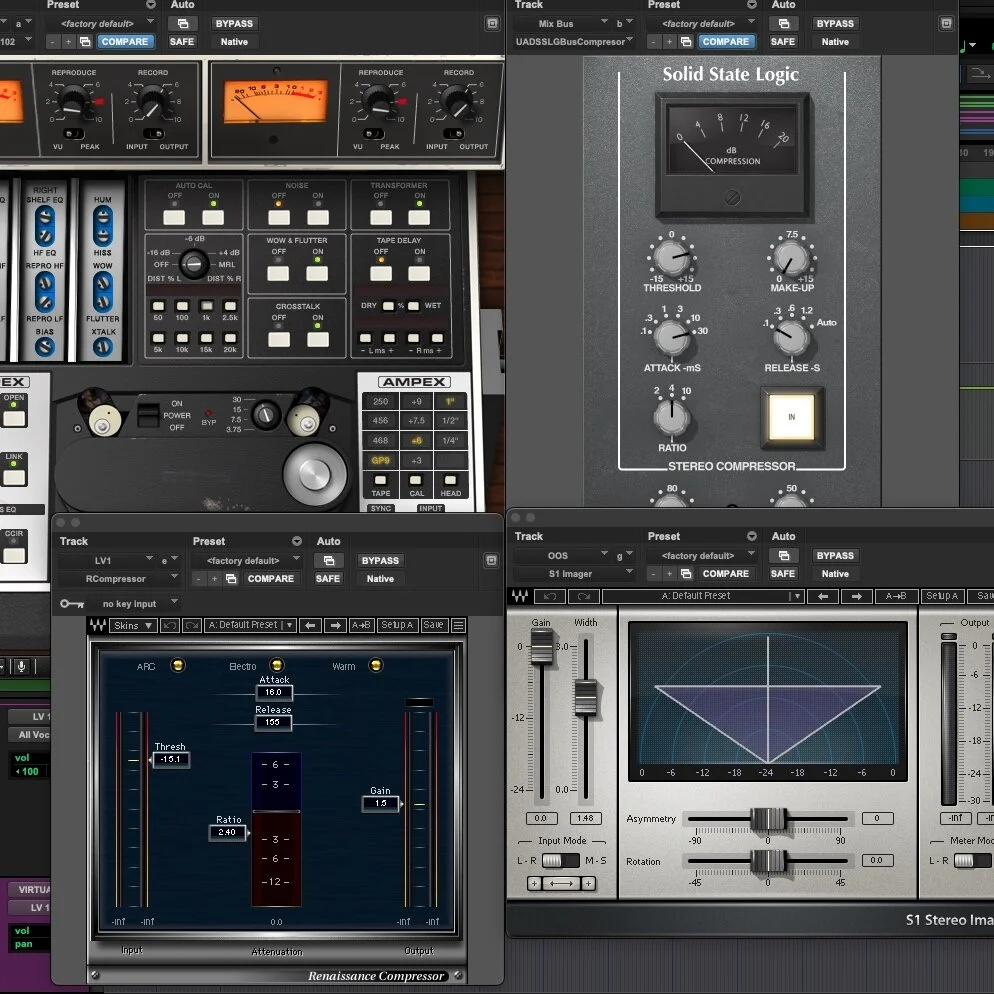This screenshot has height=994, width=994.
Task: Turn Ampex TAPE DELAY on
Action: click(x=419, y=273)
